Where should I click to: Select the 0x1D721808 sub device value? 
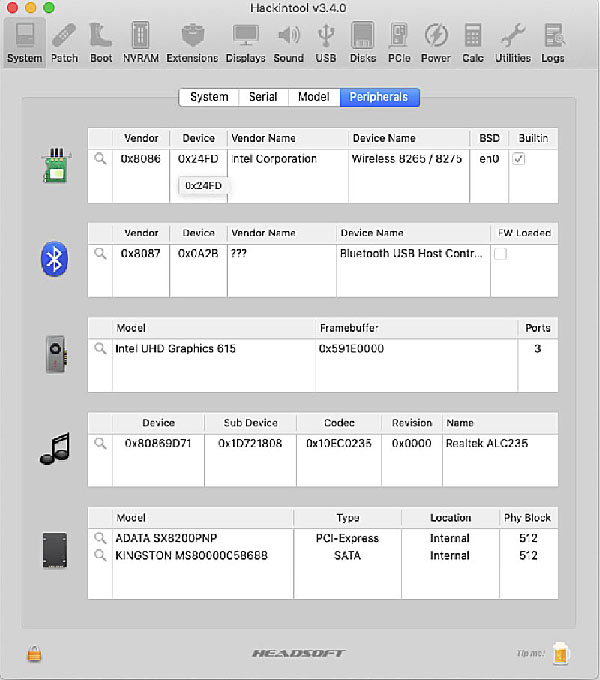(250, 443)
